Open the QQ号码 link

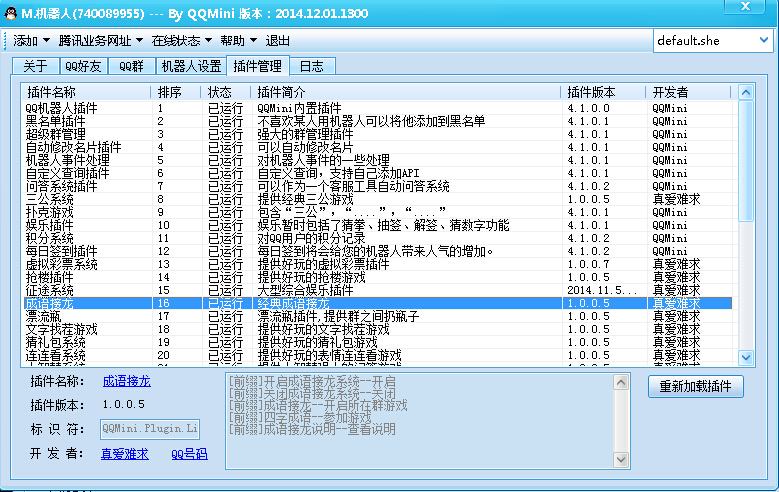(189, 454)
